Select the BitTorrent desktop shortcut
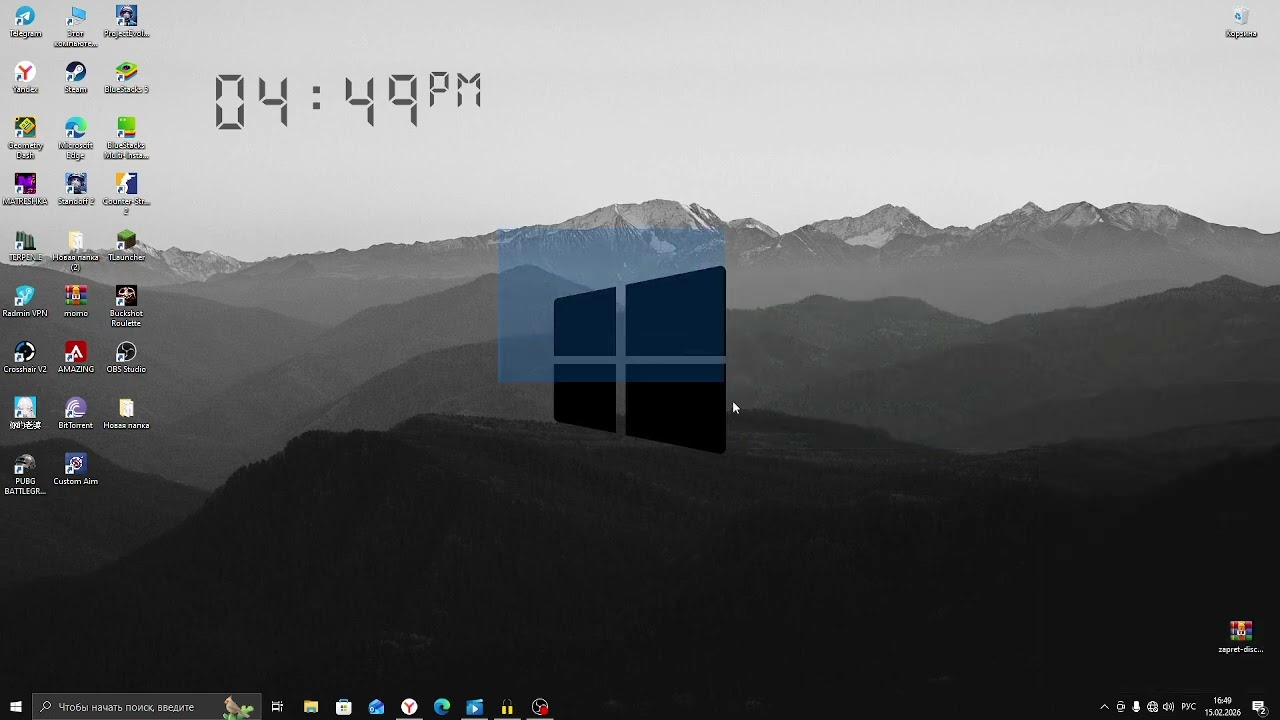Image resolution: width=1280 pixels, height=720 pixels. (x=76, y=414)
